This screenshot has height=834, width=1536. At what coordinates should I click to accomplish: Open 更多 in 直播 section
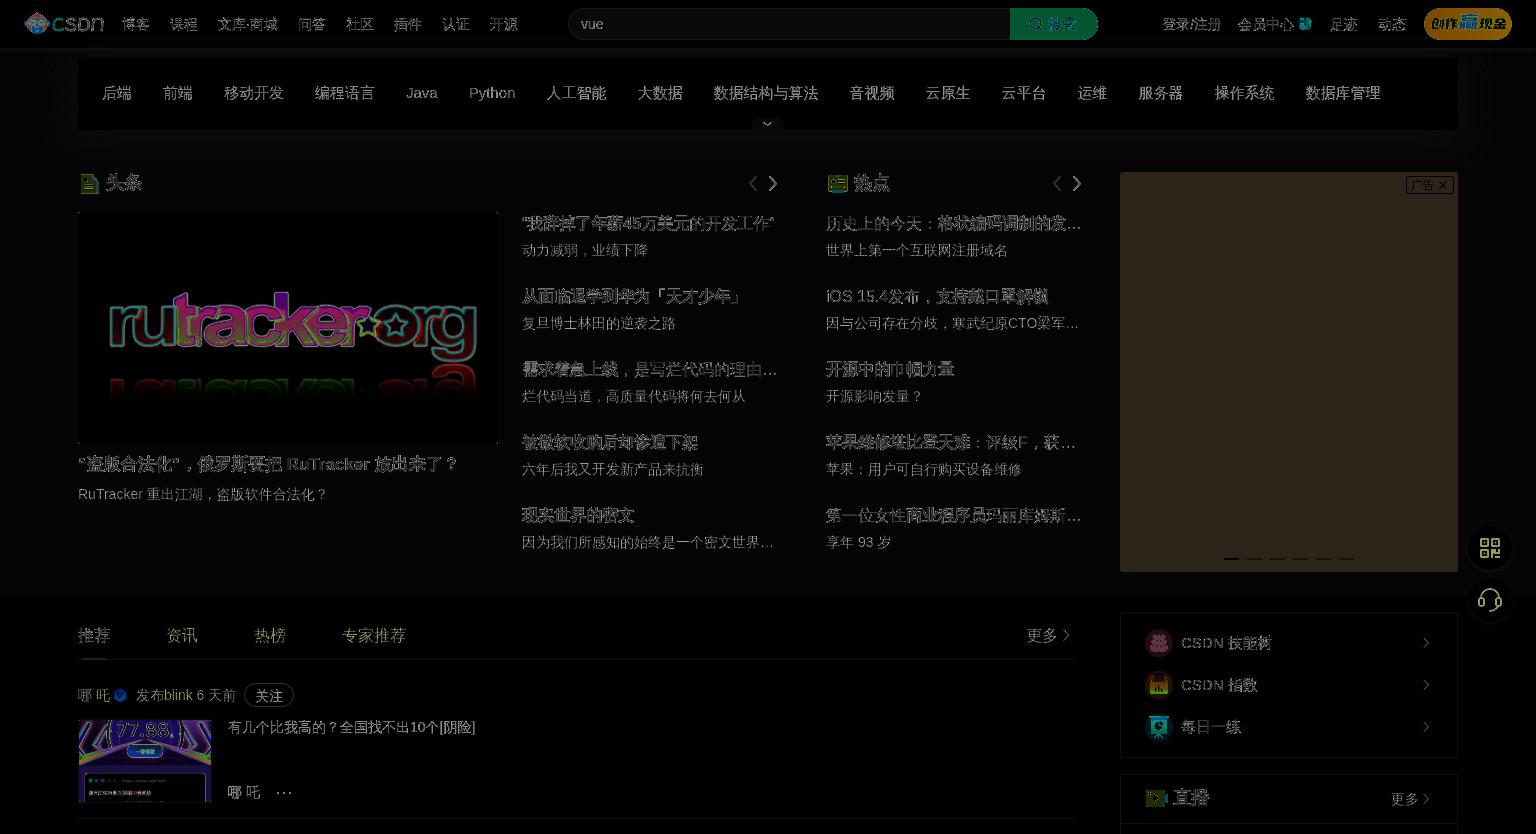1410,799
